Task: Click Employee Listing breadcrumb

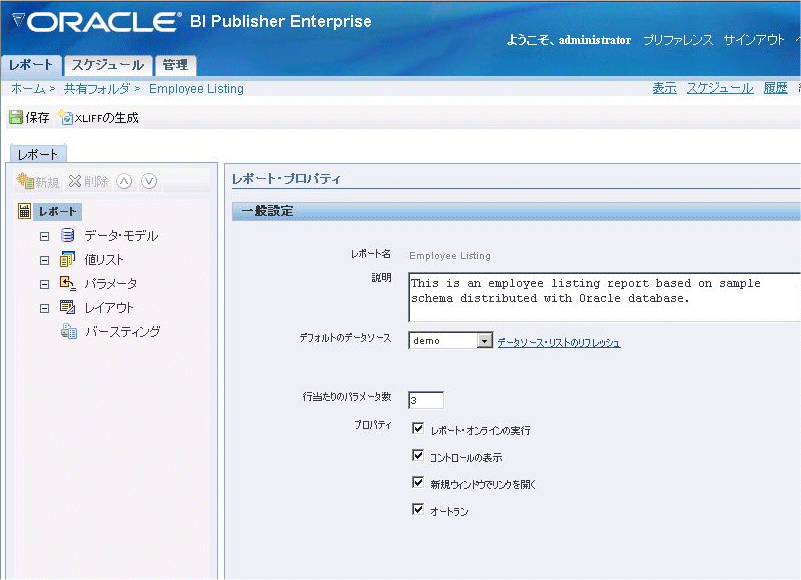Action: point(196,89)
